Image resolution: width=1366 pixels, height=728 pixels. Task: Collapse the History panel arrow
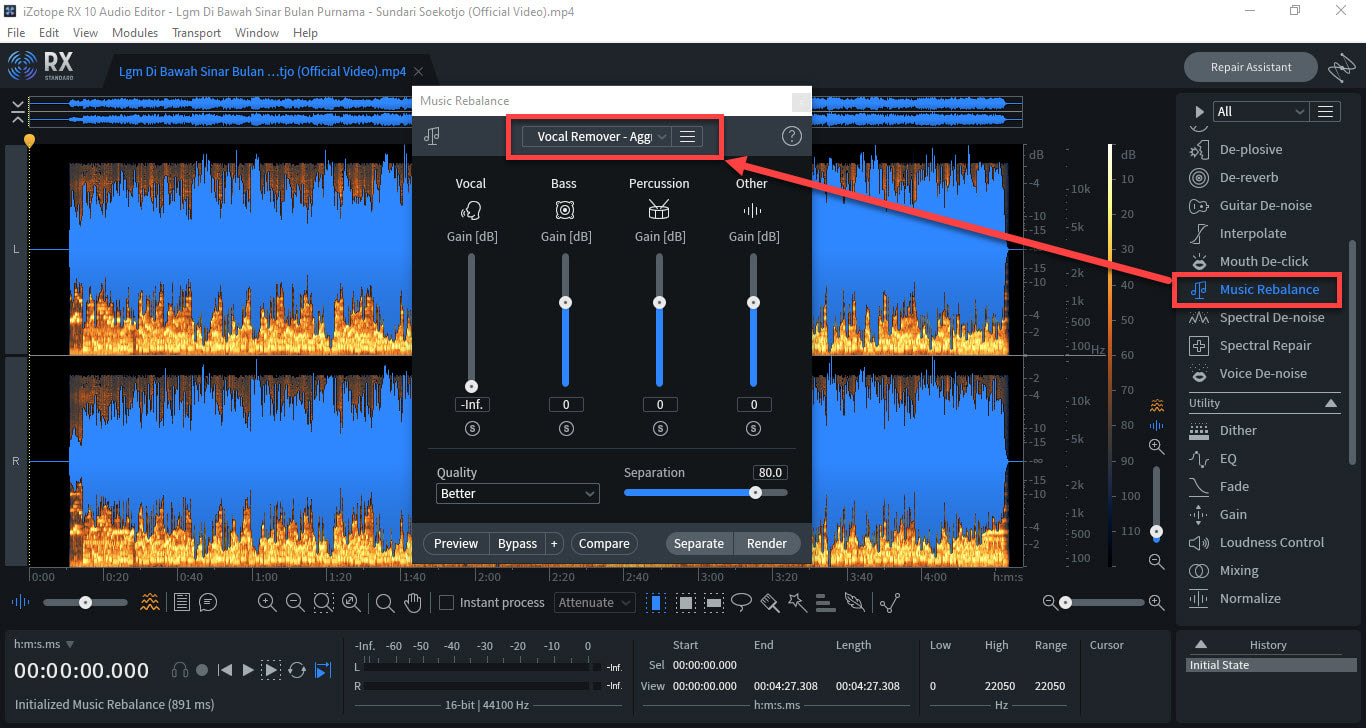tap(1201, 645)
